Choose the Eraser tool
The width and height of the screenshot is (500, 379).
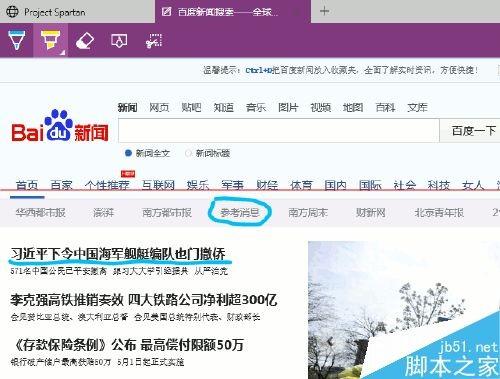(x=85, y=41)
